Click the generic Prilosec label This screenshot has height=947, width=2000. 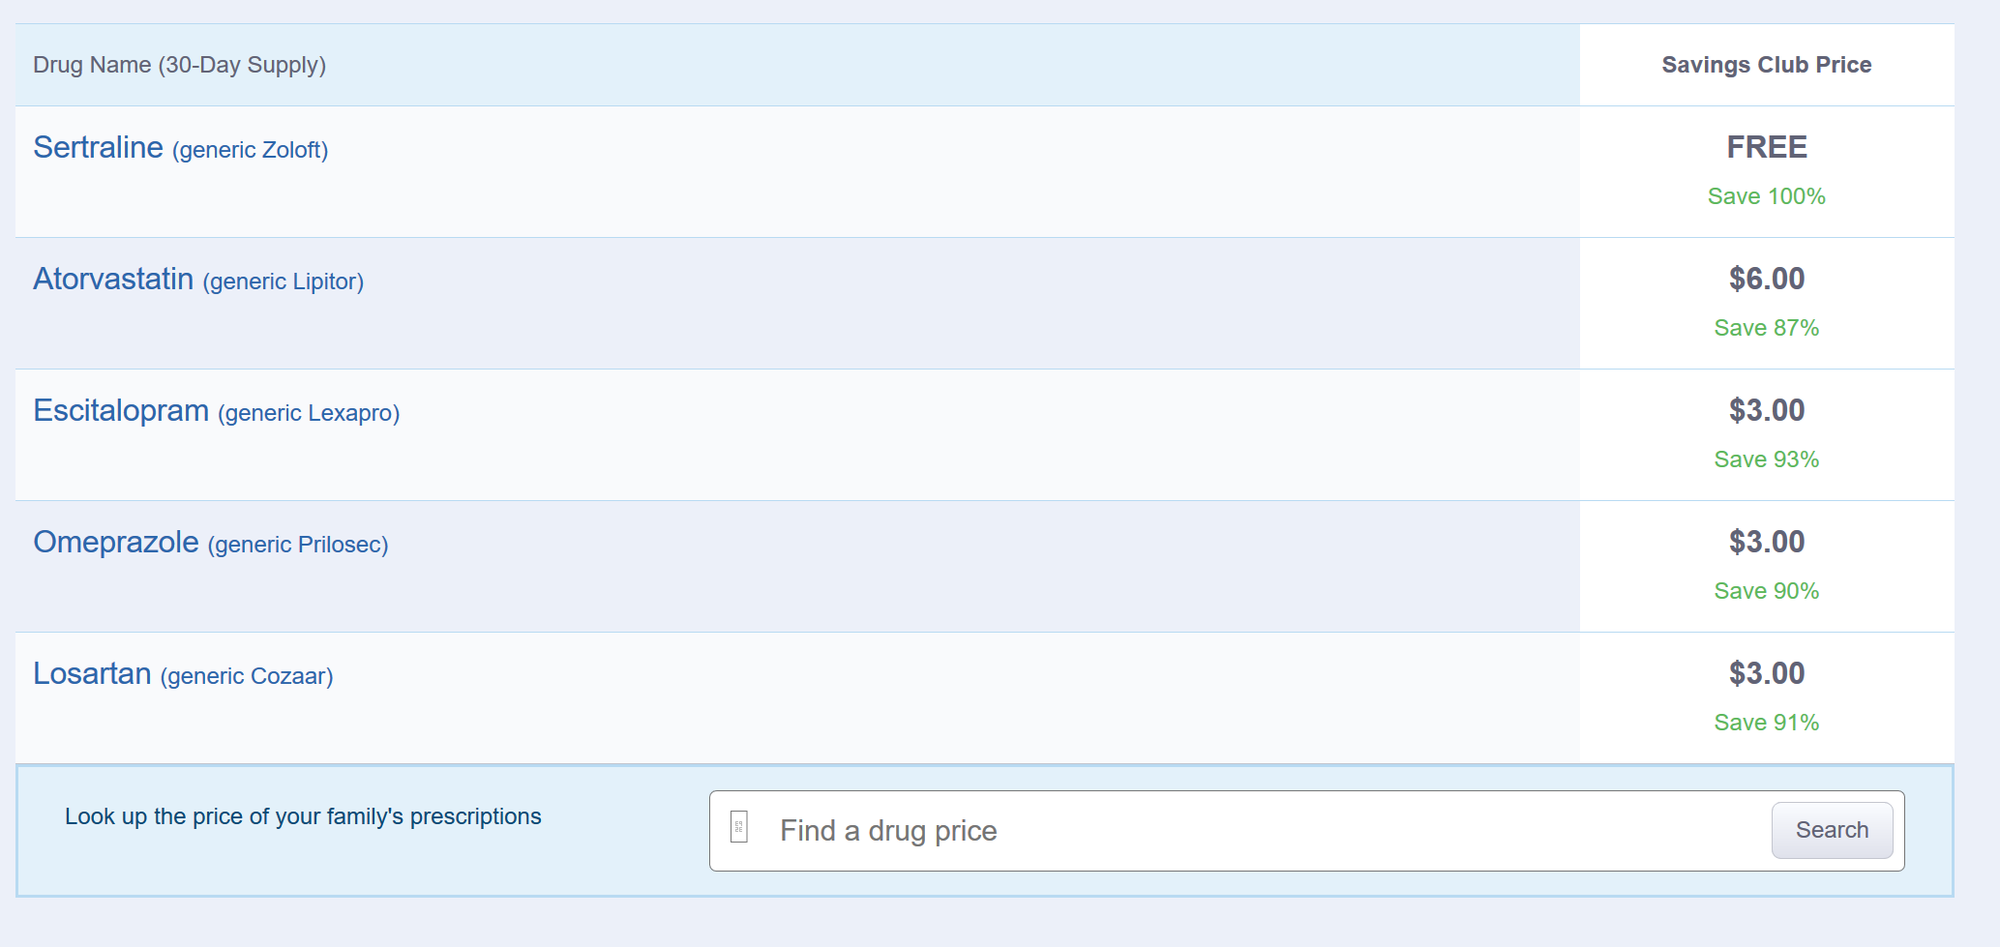click(x=298, y=545)
